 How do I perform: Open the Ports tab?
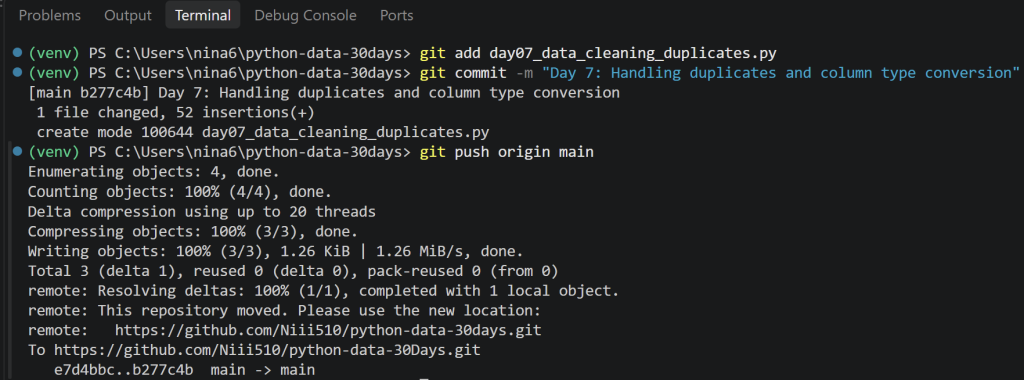tap(396, 15)
